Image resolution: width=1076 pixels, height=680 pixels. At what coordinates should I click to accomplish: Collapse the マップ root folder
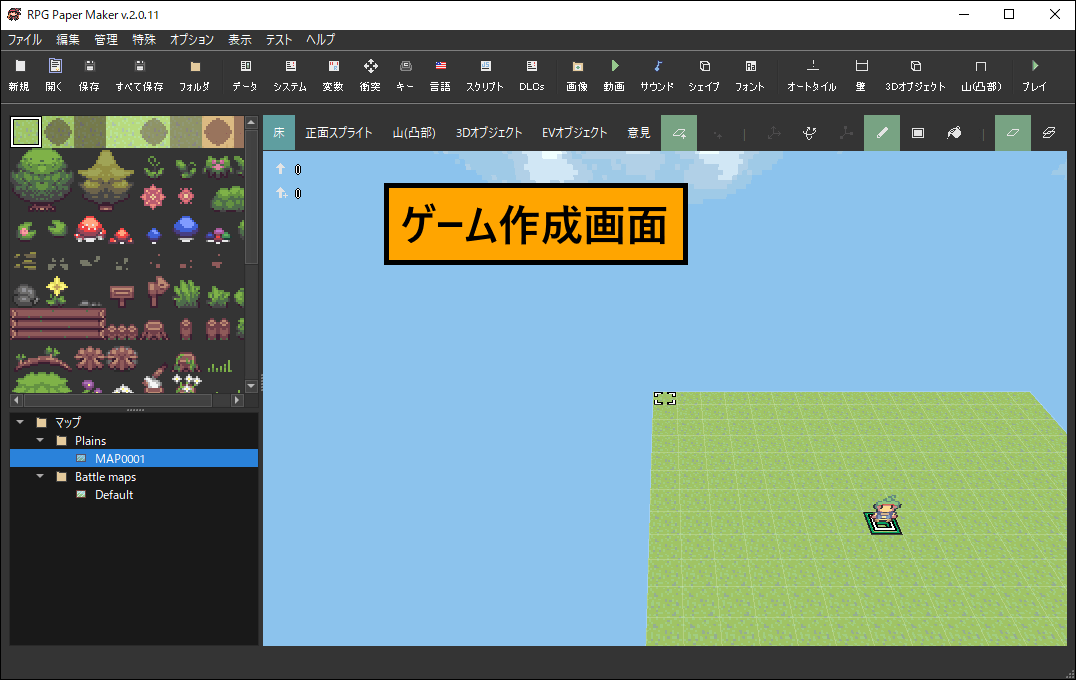coord(20,422)
